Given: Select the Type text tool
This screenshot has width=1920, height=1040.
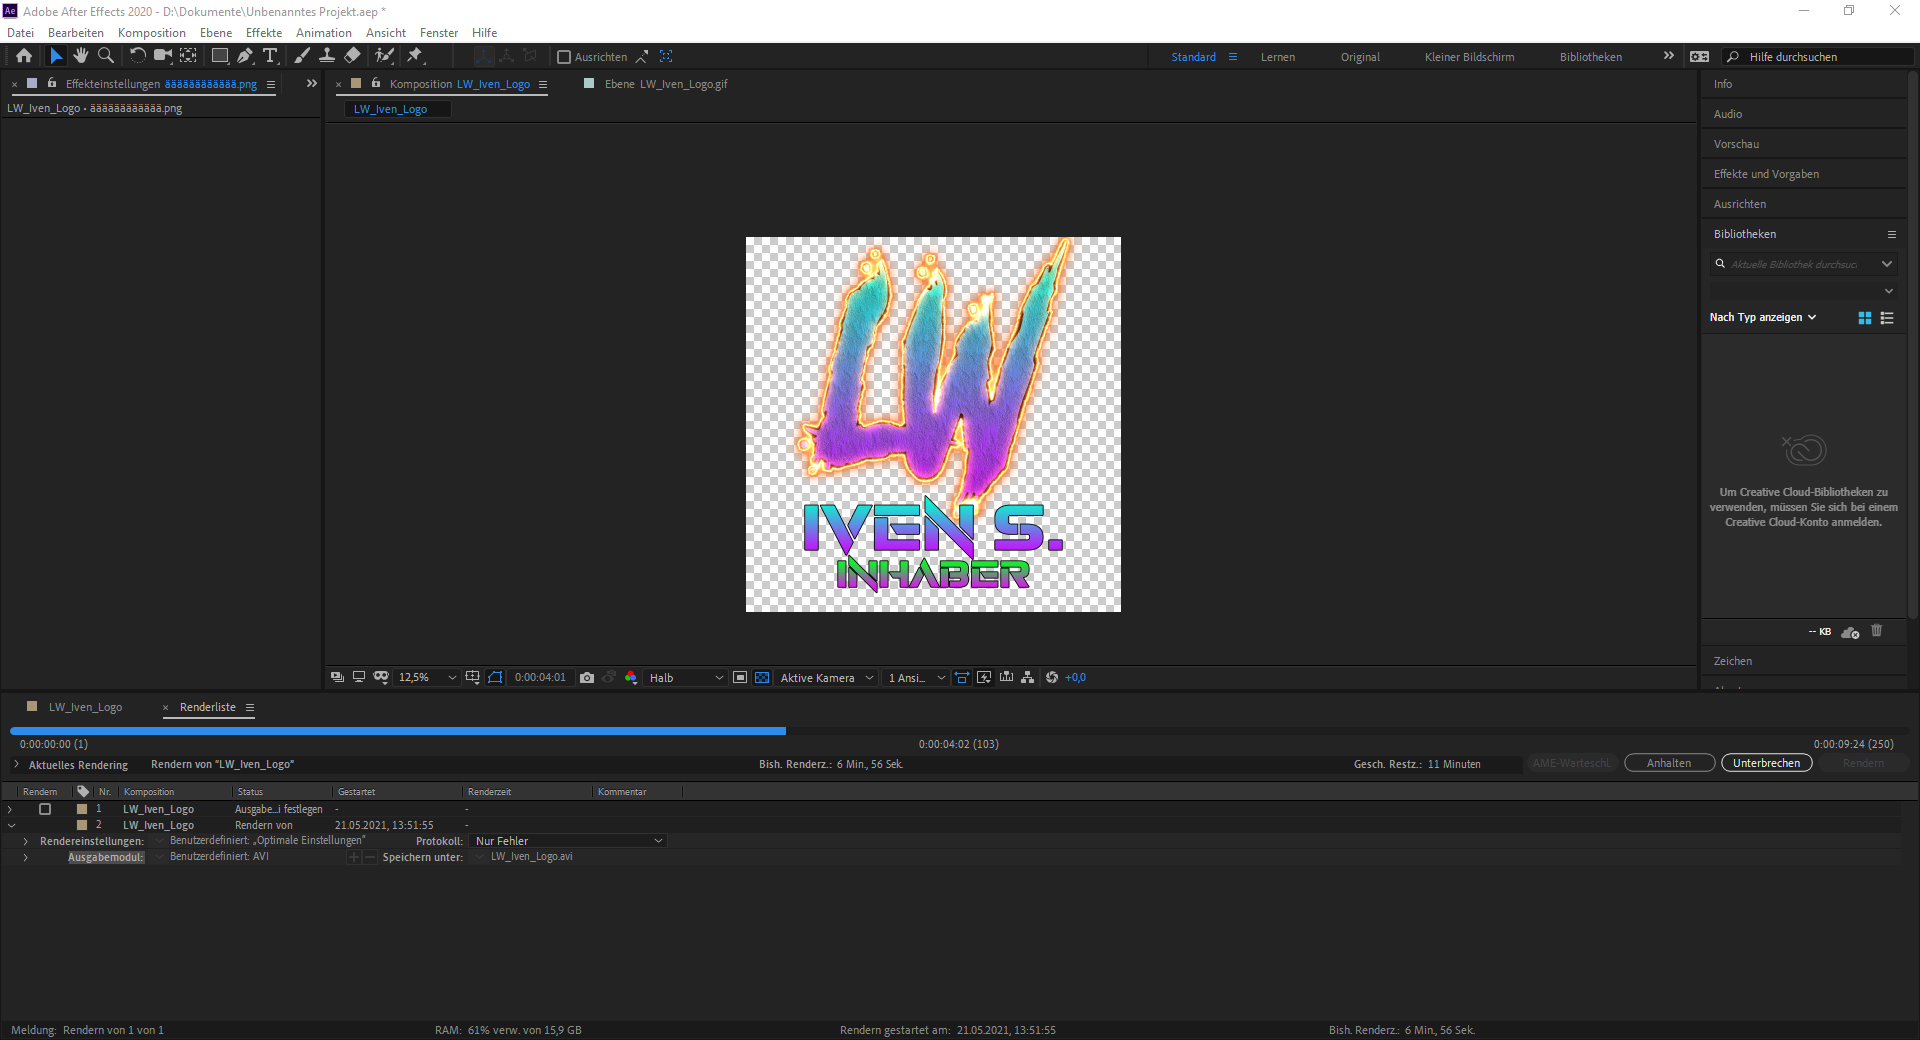Looking at the screenshot, I should tap(270, 56).
